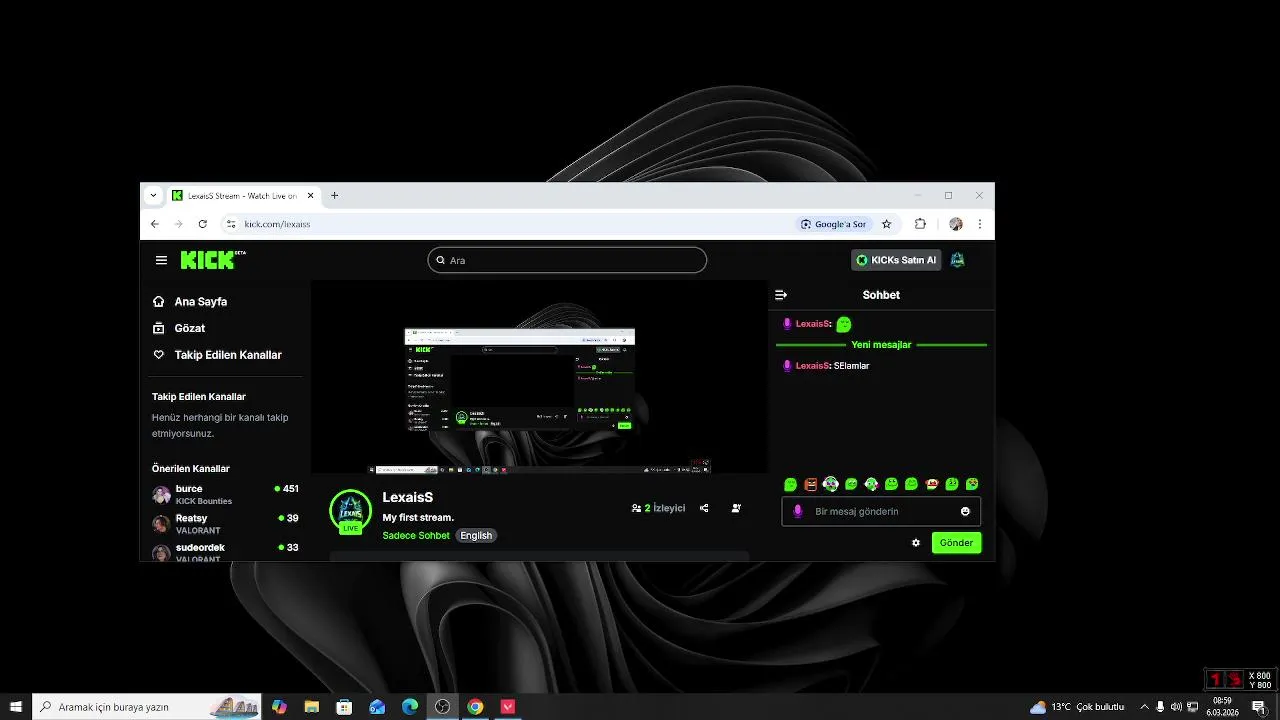The width and height of the screenshot is (1280, 720).
Task: Collapse the Sohbet chat panel
Action: 781,295
